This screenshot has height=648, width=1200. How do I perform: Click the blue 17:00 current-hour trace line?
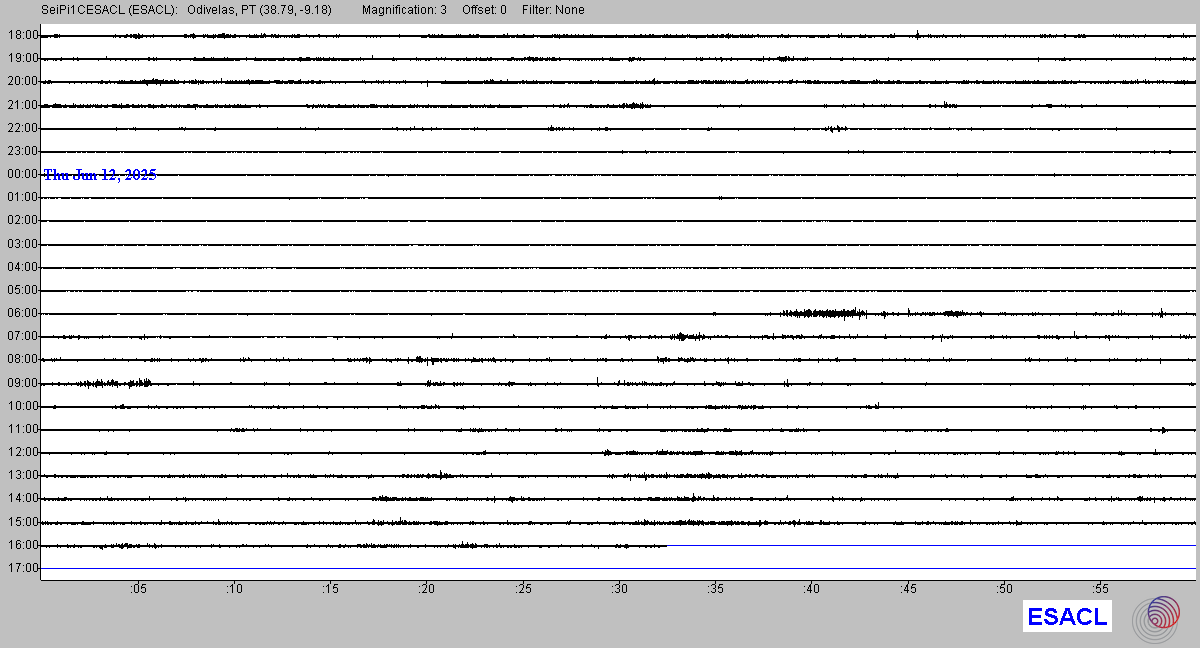(618, 568)
